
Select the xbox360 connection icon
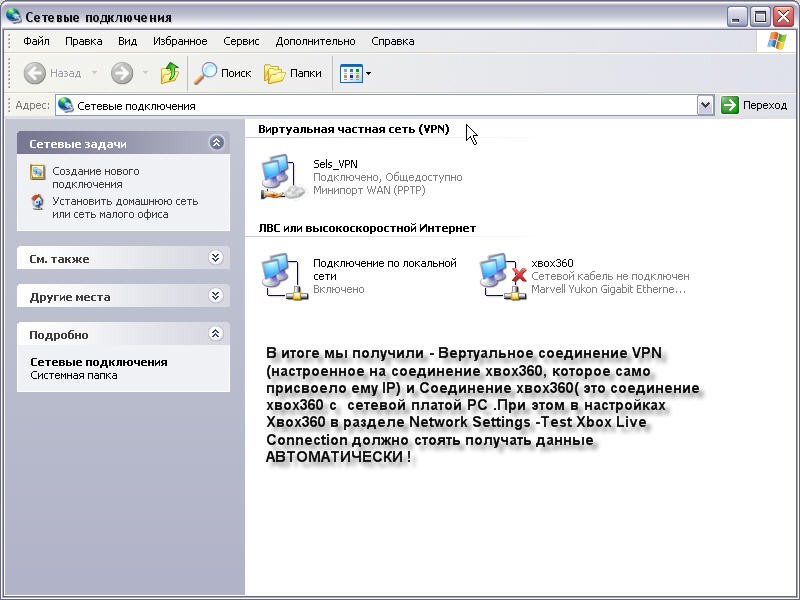pos(503,276)
